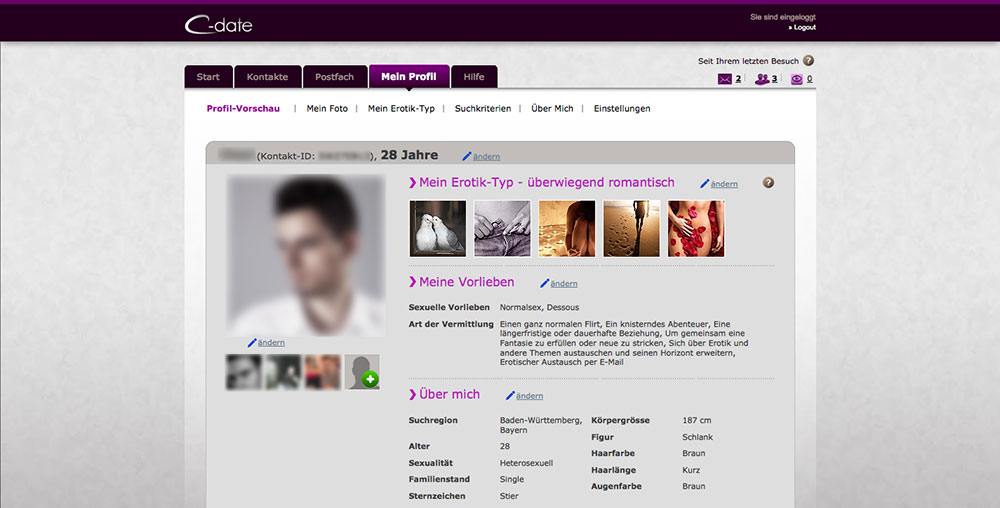
Task: Click the Logout link
Action: click(x=801, y=28)
